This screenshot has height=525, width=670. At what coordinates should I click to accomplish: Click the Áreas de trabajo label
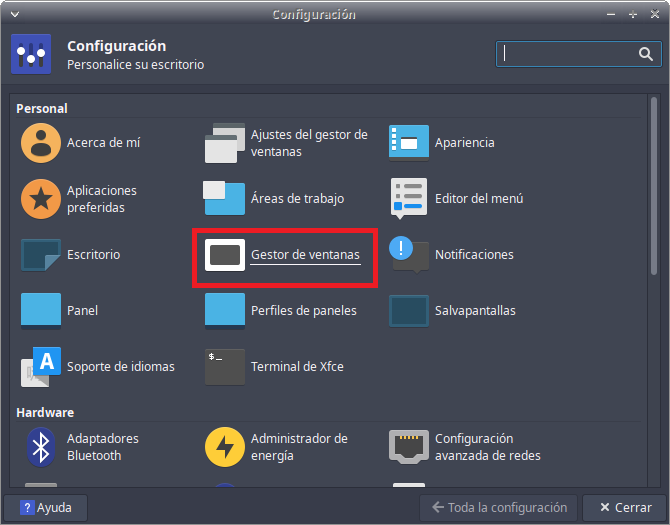(x=297, y=198)
